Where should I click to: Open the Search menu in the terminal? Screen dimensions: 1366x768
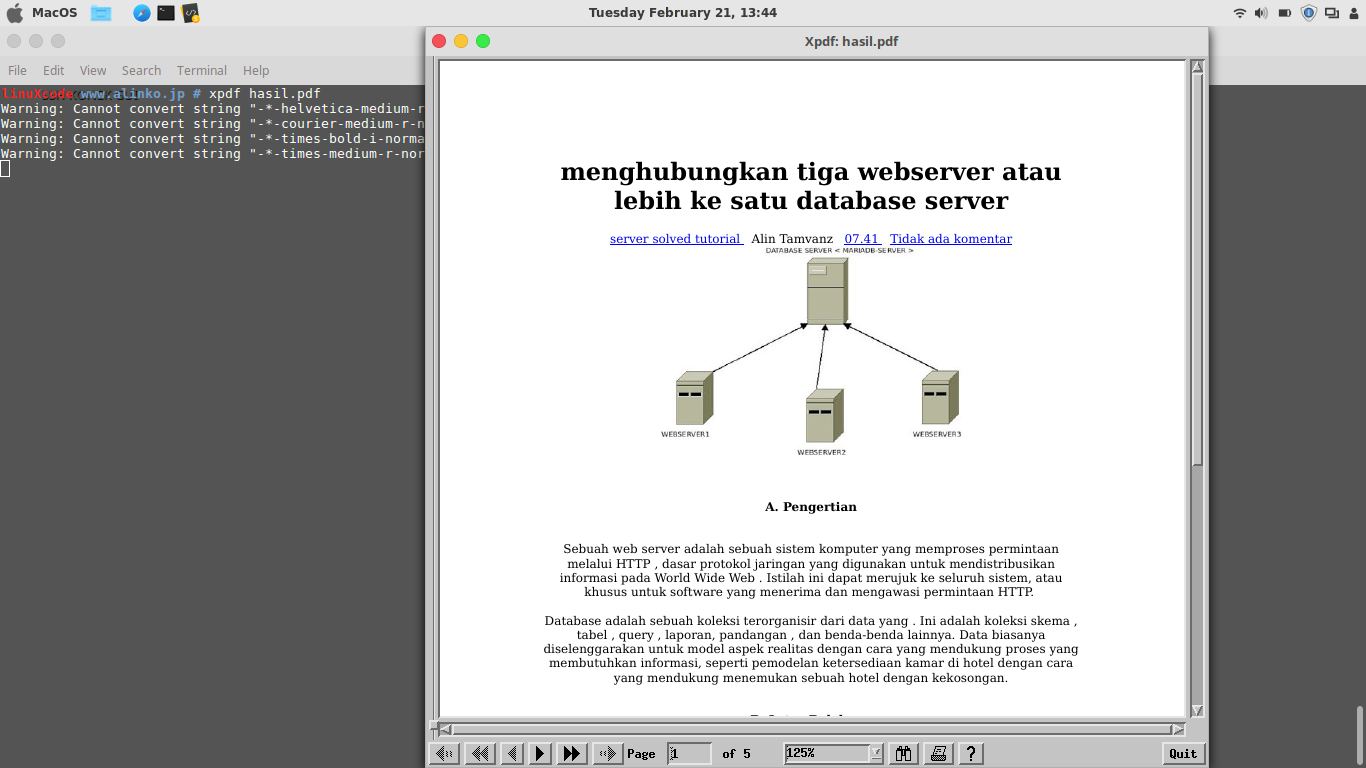(x=141, y=71)
